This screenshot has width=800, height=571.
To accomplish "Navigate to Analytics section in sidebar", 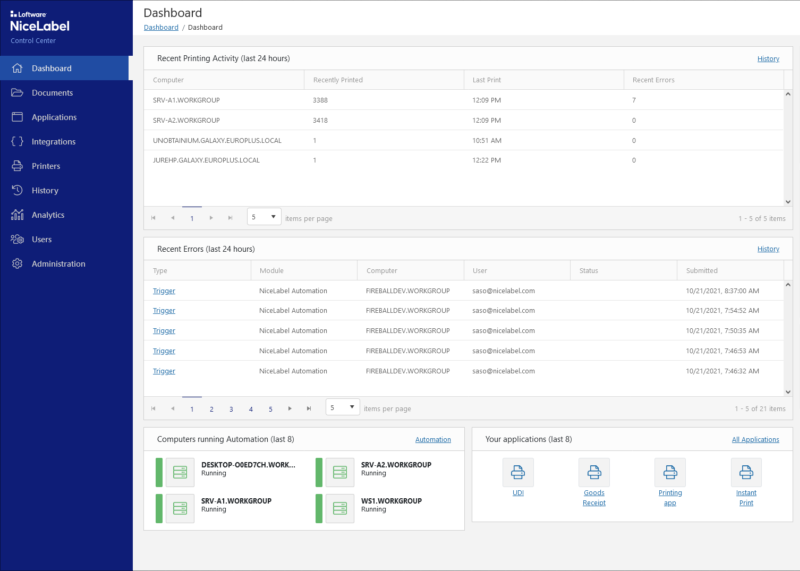I will coord(48,215).
